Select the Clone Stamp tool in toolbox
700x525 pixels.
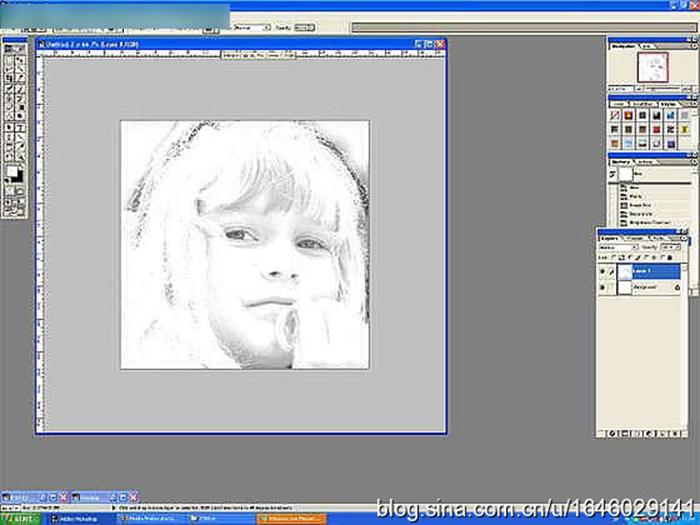click(x=9, y=97)
